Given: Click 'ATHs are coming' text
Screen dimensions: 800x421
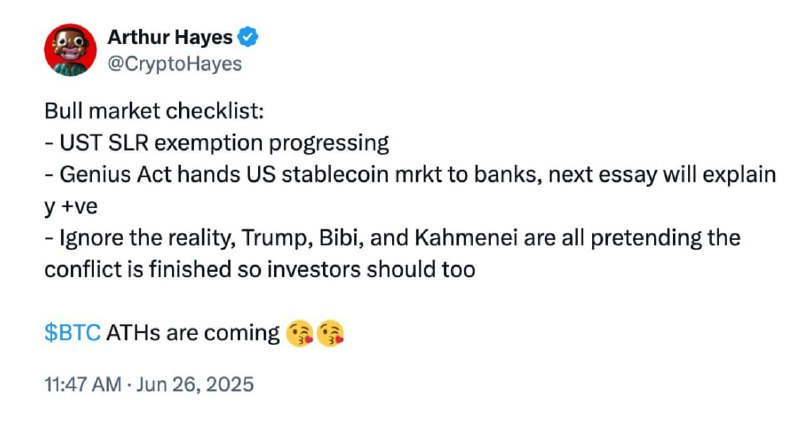Looking at the screenshot, I should tap(193, 333).
